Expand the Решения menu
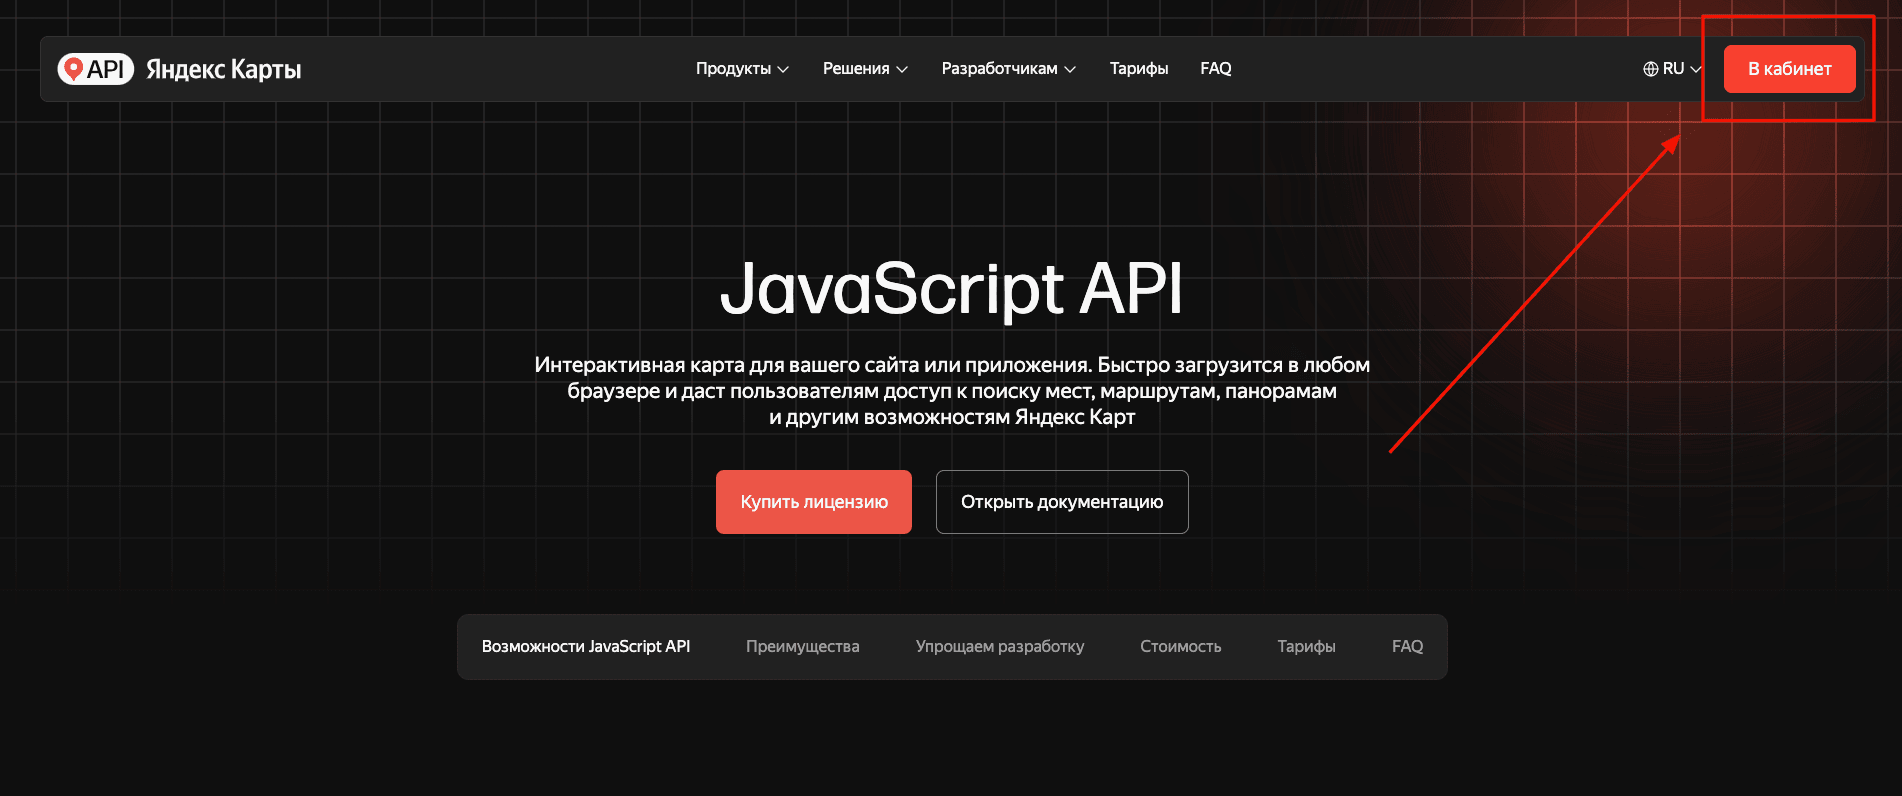The image size is (1902, 796). [x=865, y=69]
